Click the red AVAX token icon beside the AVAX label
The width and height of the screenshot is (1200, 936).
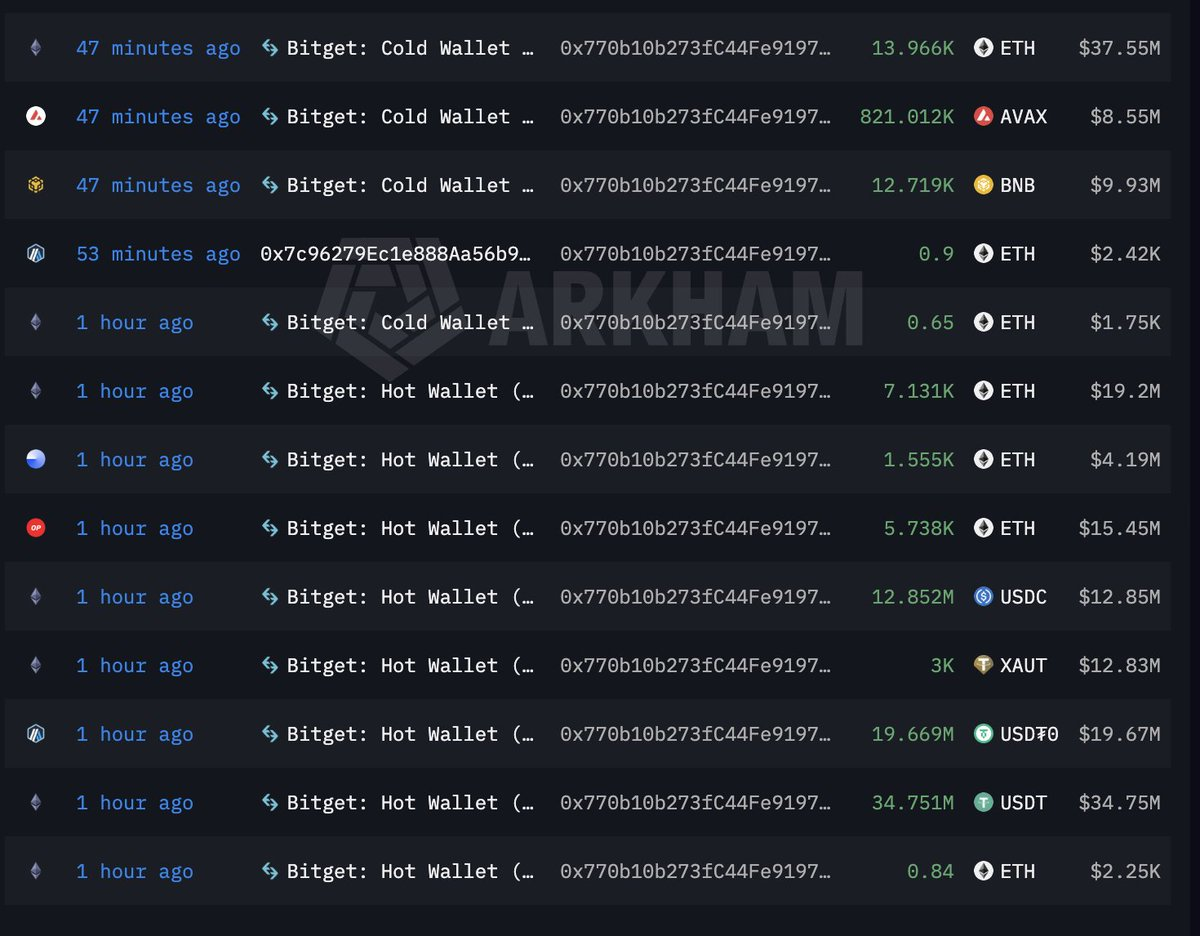click(x=984, y=116)
